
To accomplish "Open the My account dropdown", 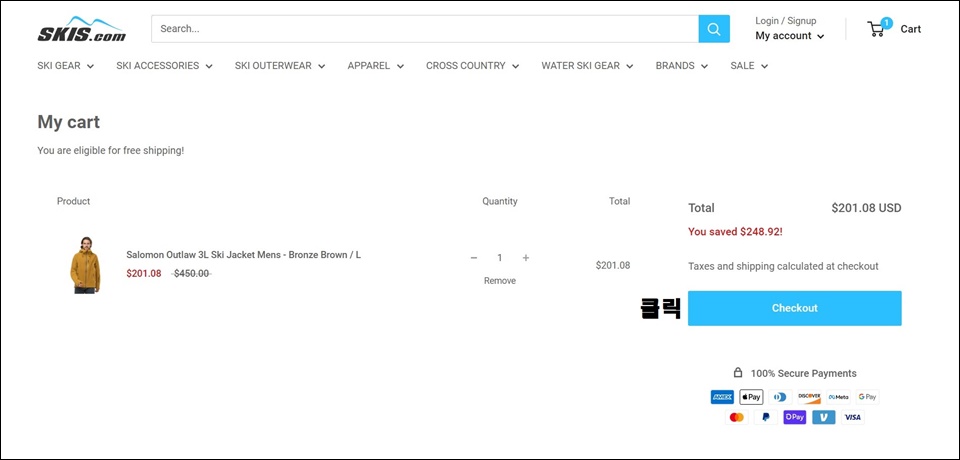I will (789, 36).
